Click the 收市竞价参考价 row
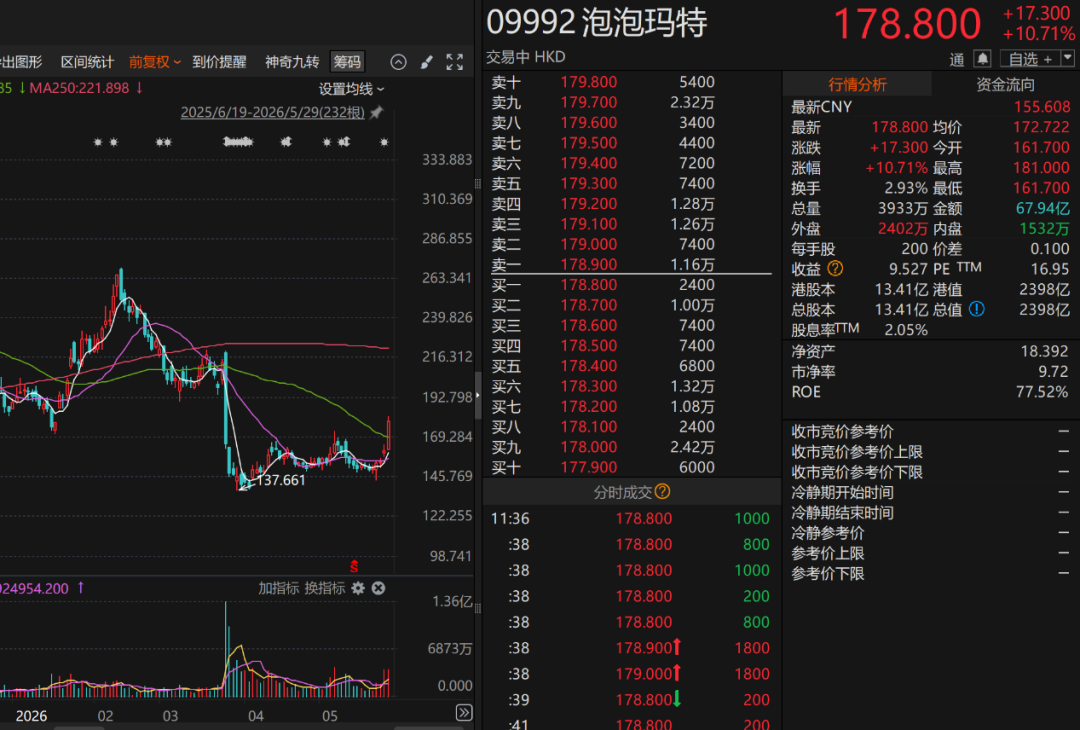The width and height of the screenshot is (1080, 730). (x=930, y=432)
